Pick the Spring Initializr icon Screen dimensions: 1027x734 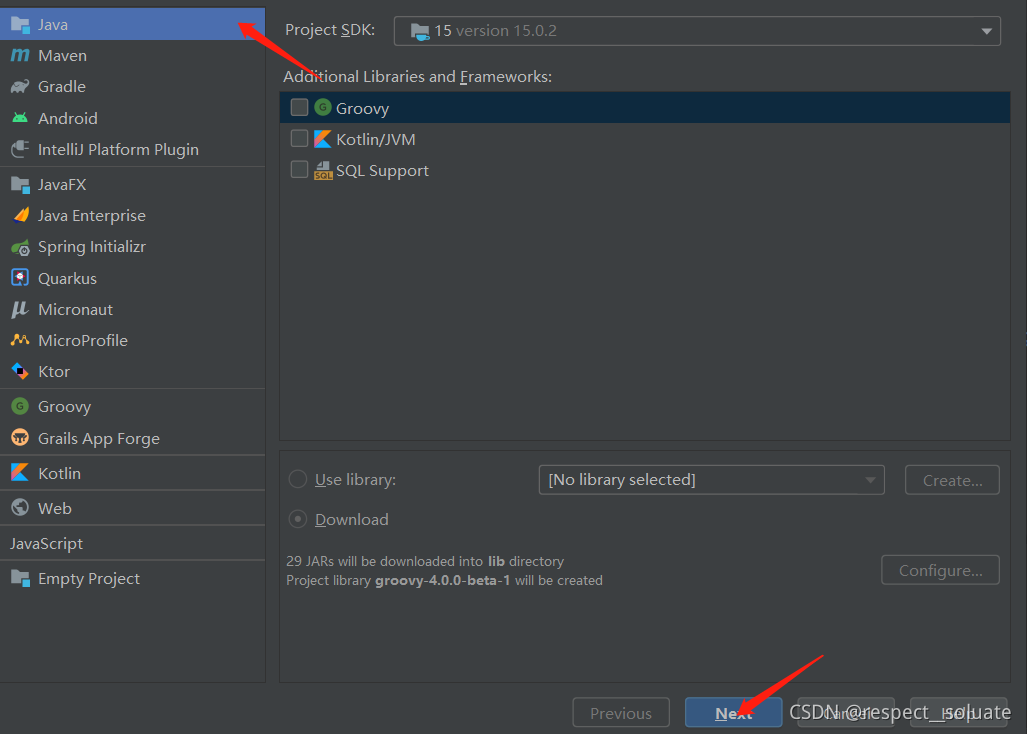point(20,248)
